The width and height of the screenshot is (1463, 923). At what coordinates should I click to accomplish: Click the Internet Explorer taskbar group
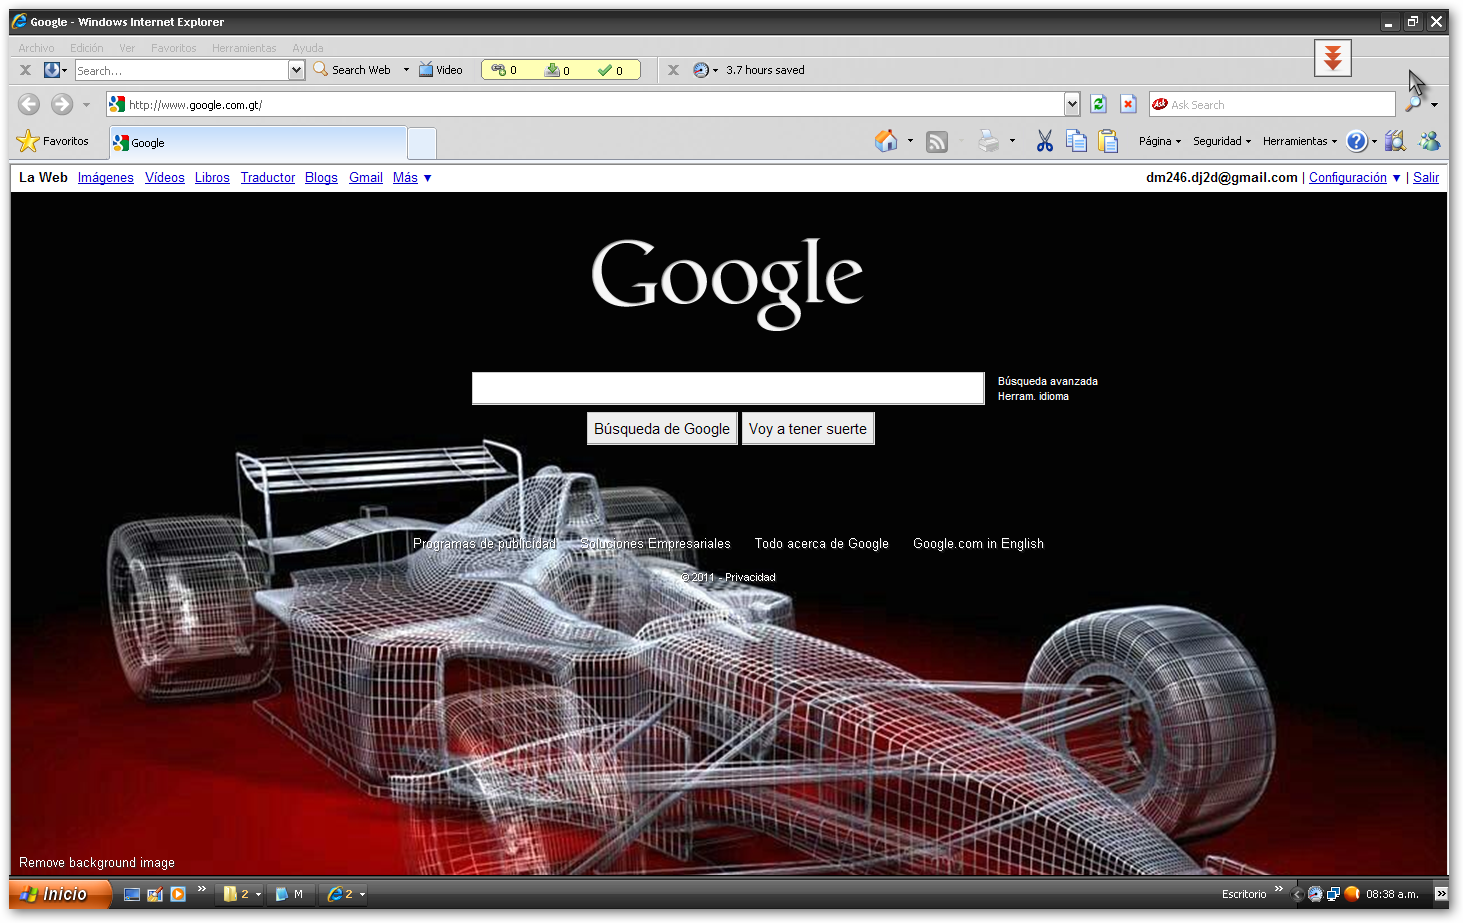344,894
